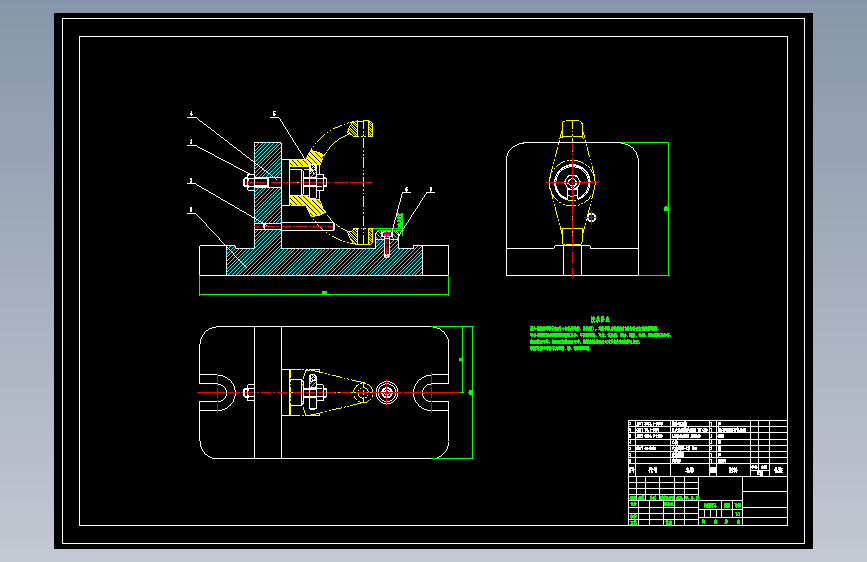867x562 pixels.
Task: Select the cyan hatched fixture base section
Action: click(x=325, y=261)
